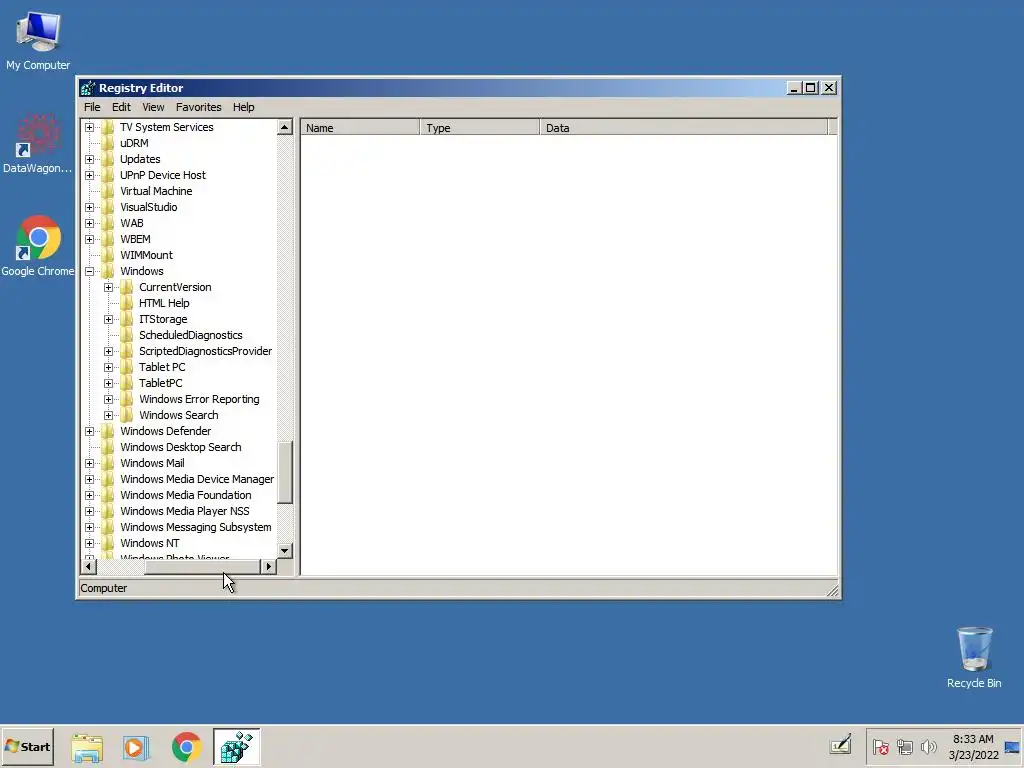This screenshot has width=1024, height=768.
Task: Click the Windows Mail folder icon
Action: pyautogui.click(x=108, y=463)
